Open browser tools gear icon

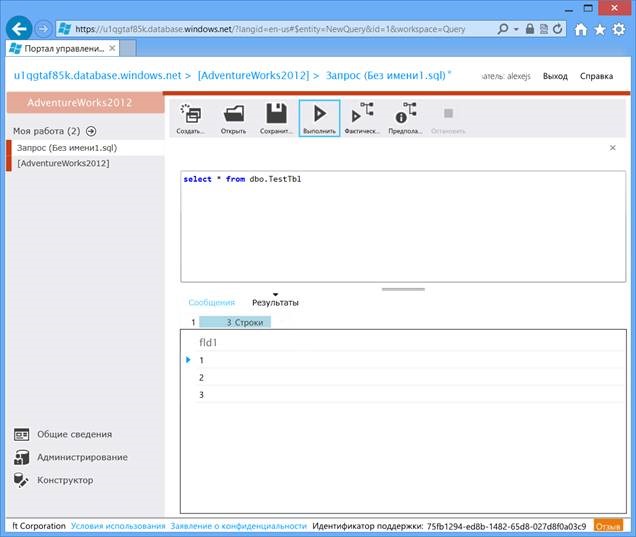click(619, 29)
